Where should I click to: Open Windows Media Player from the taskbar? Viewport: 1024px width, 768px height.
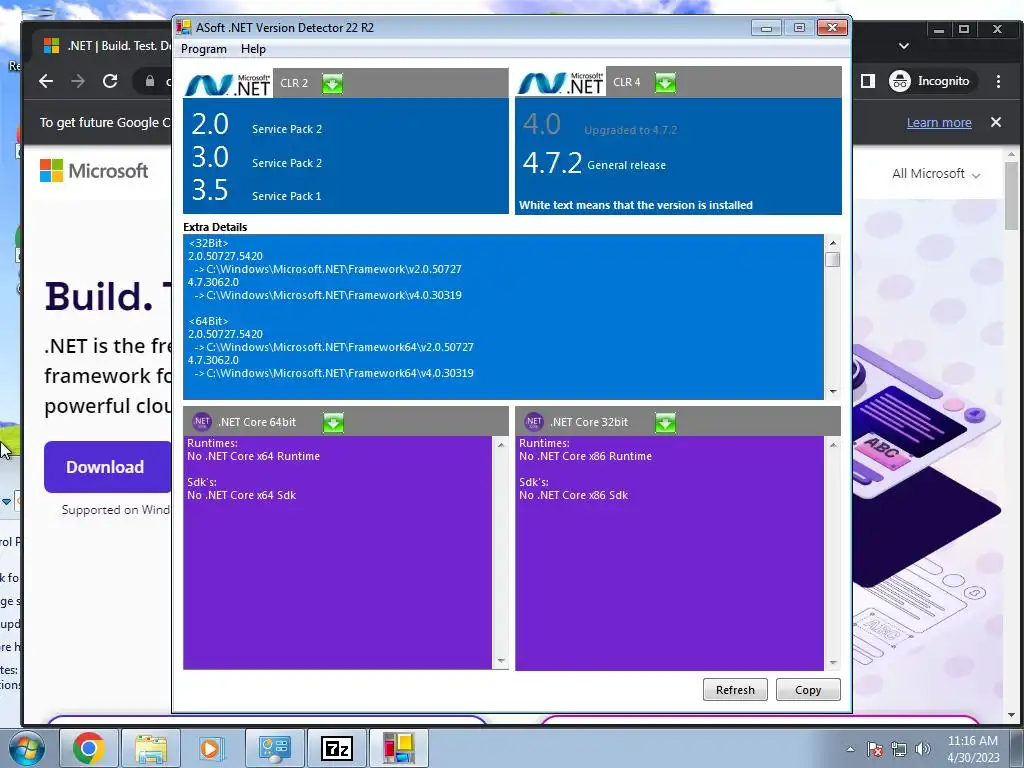(212, 748)
